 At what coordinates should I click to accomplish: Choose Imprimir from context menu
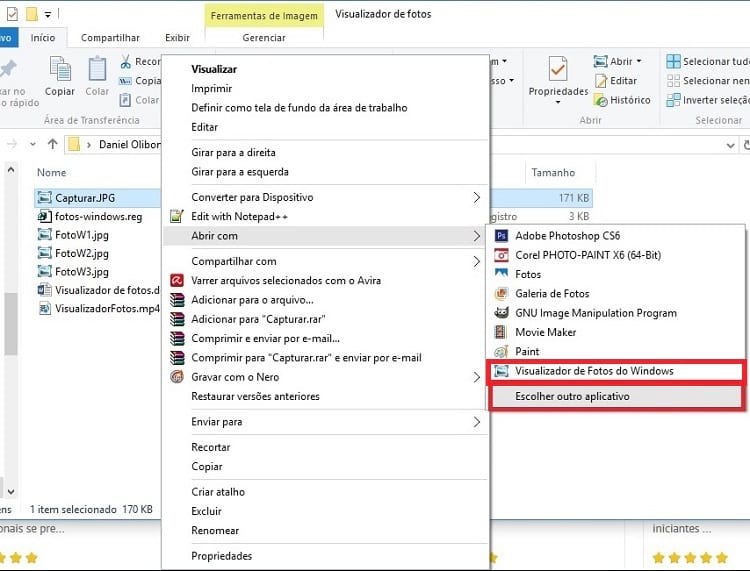(325, 88)
